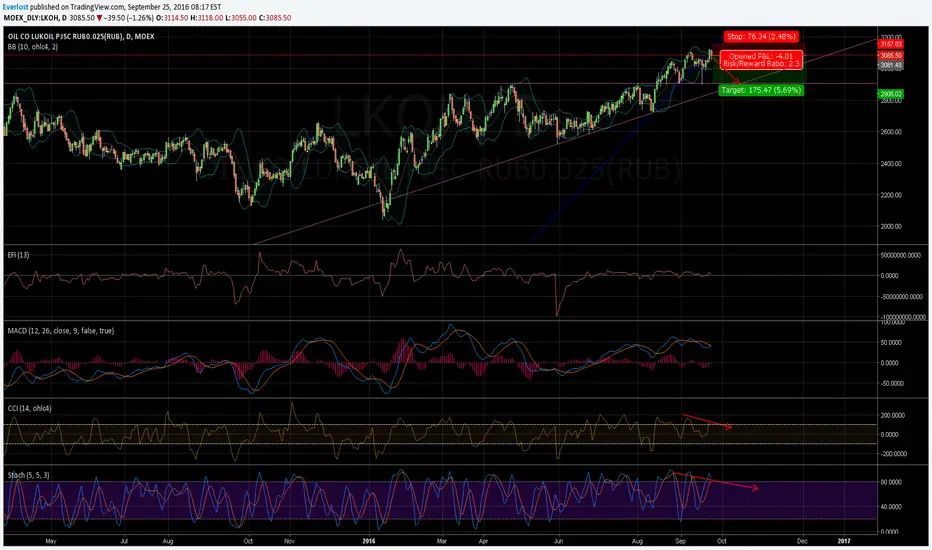Select the BB (10, ohlc4, 2) indicator label
This screenshot has width=932, height=550.
[x=33, y=47]
